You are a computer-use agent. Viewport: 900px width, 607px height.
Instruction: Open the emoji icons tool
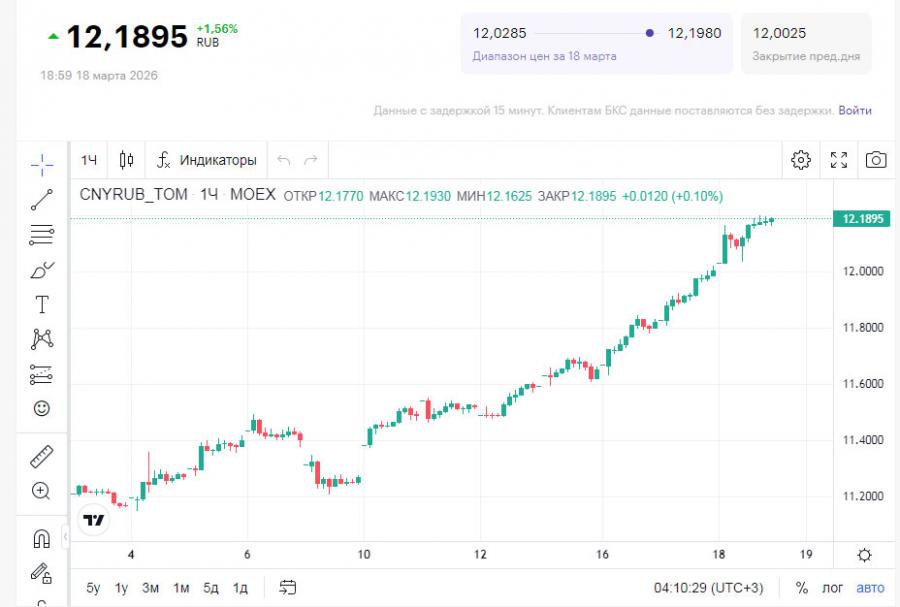41,409
